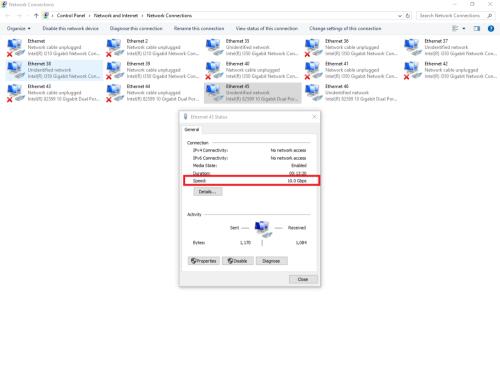This screenshot has height=375, width=500.
Task: Click the IPv6 Connectivity 'No network access' value
Action: click(288, 158)
